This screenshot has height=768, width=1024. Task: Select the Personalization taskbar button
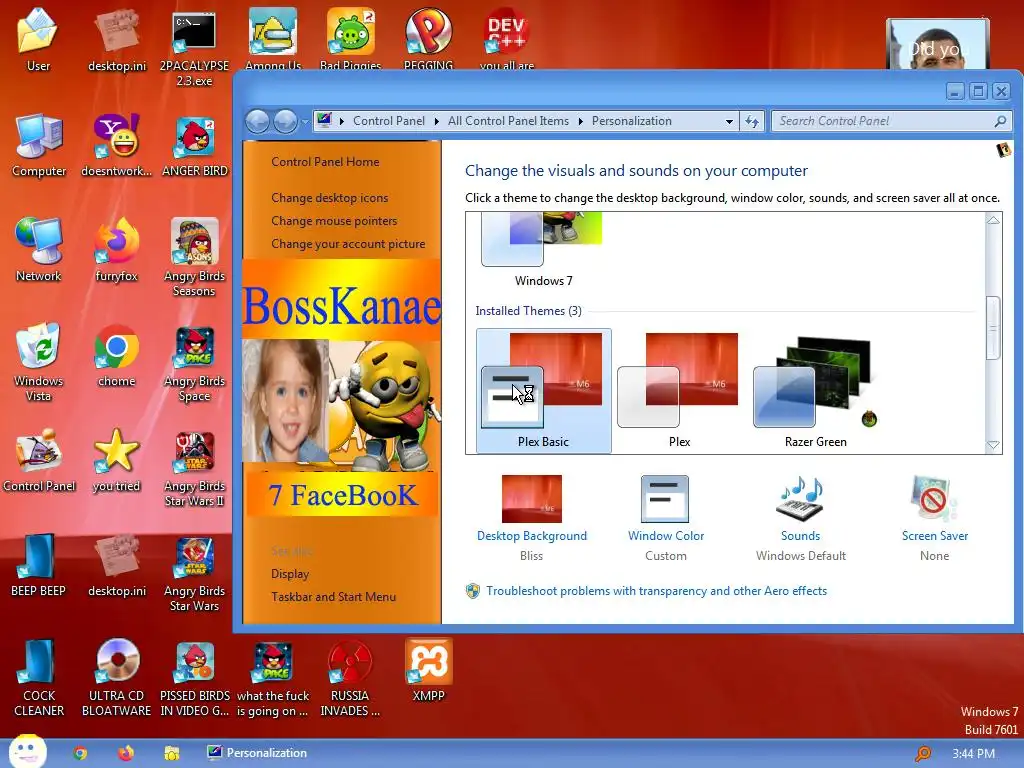tap(257, 753)
